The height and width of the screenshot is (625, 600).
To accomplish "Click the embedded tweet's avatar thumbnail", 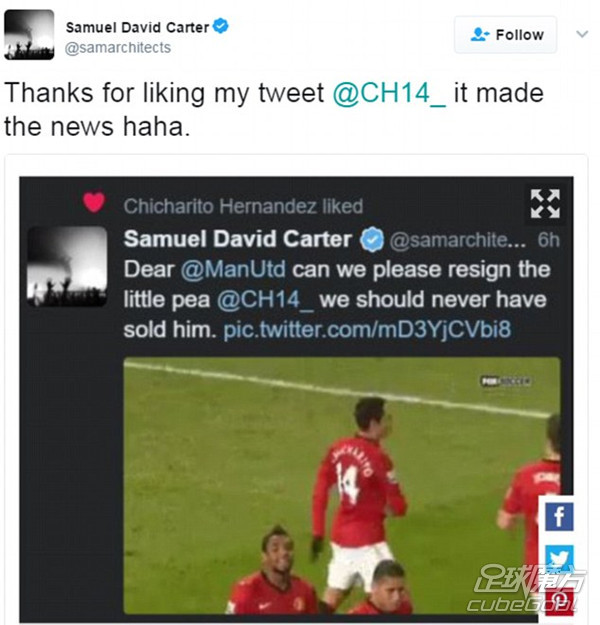I will (x=67, y=266).
